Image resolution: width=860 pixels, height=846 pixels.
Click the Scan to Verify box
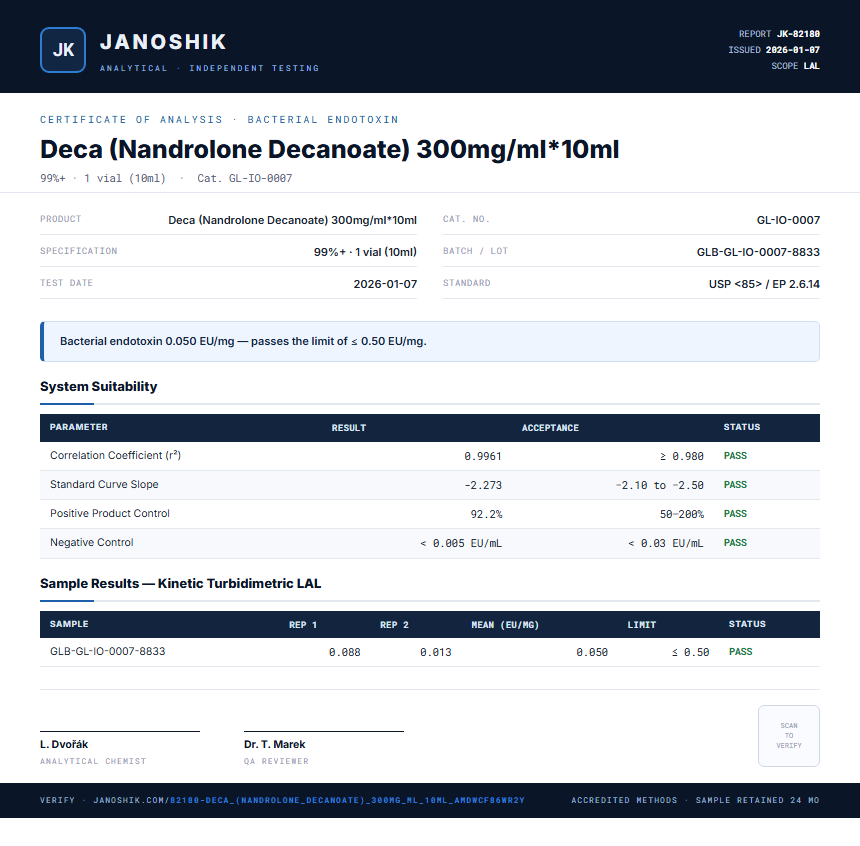coord(789,736)
